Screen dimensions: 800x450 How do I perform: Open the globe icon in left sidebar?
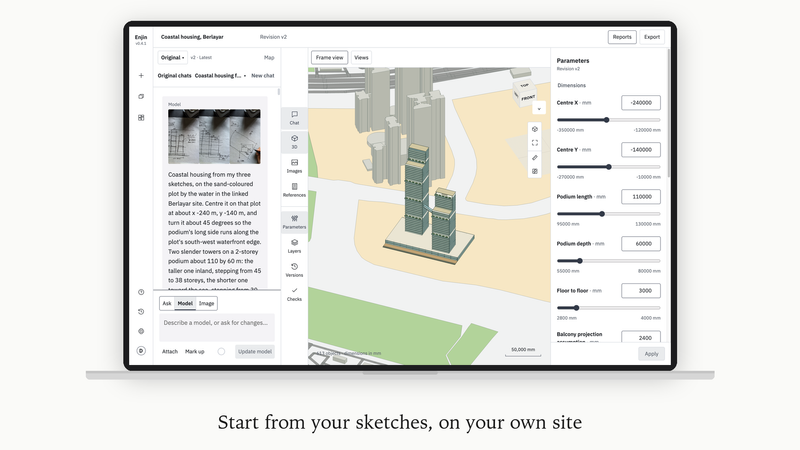pyautogui.click(x=141, y=331)
